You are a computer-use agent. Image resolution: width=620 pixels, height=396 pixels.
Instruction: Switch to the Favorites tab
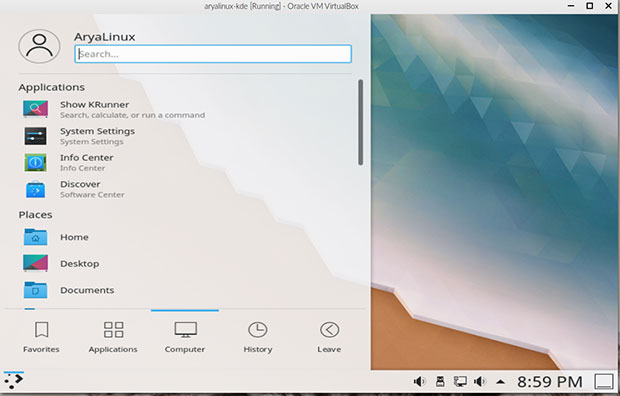tap(41, 337)
